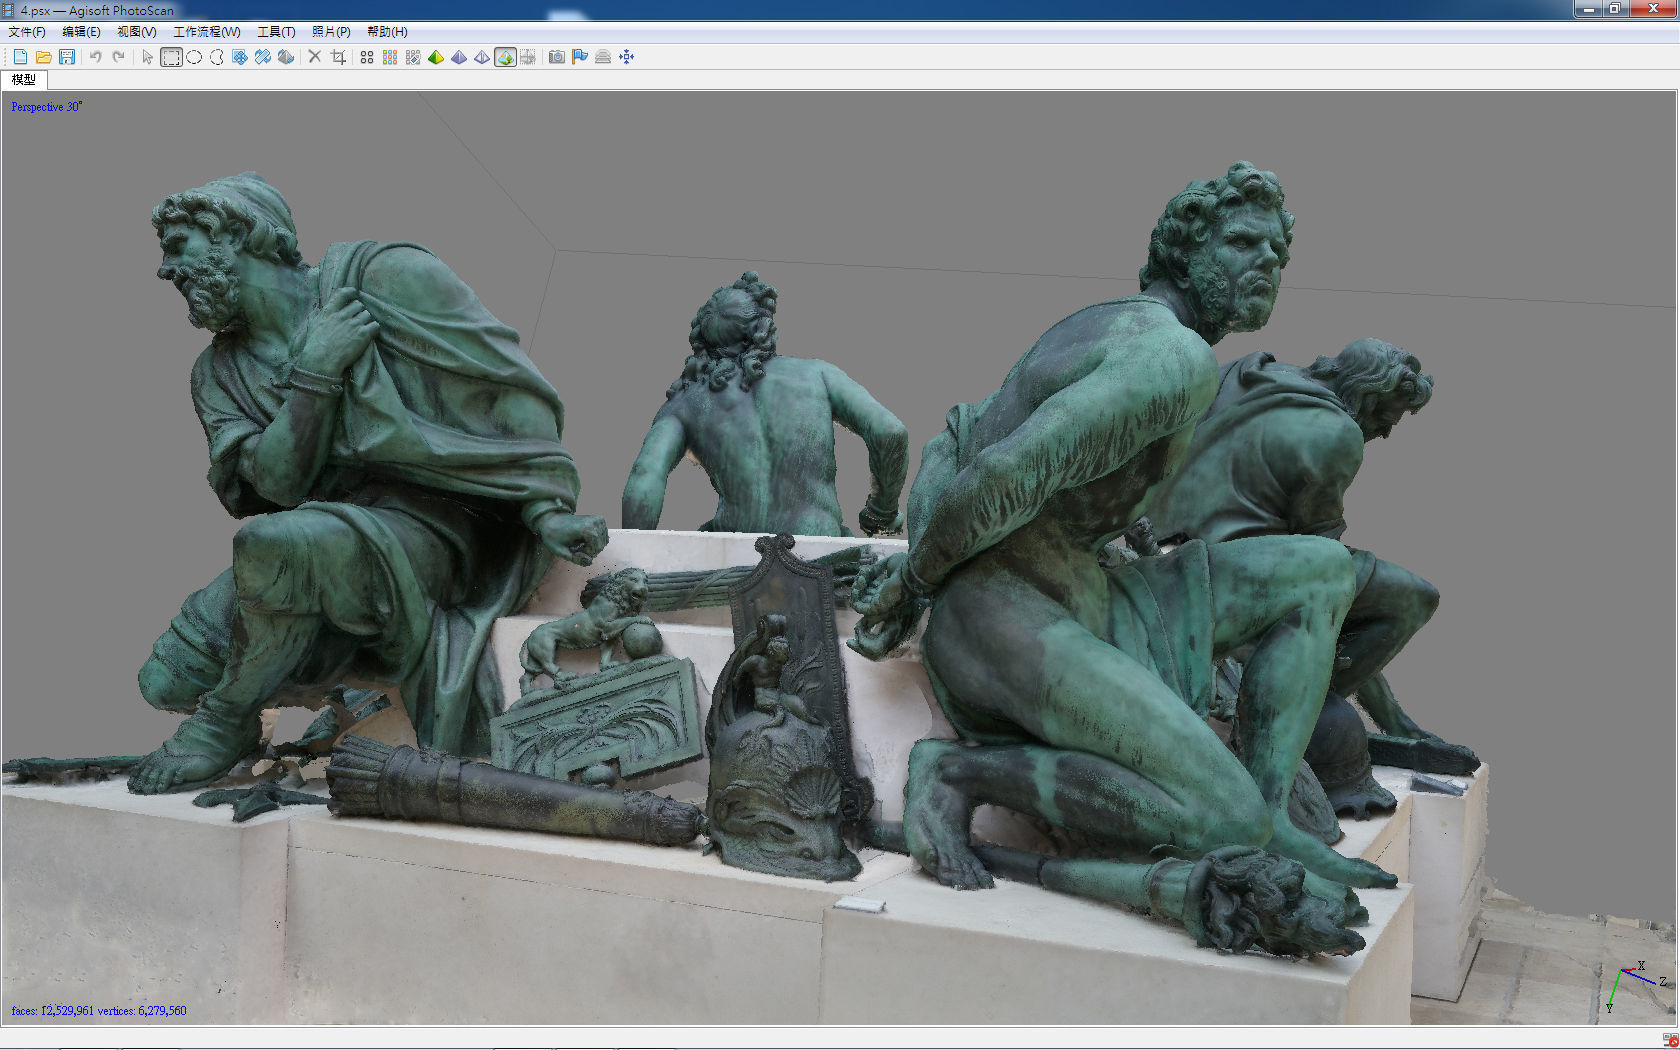This screenshot has width=1680, height=1050.
Task: Reset view with the cross-arrows icon
Action: (627, 57)
